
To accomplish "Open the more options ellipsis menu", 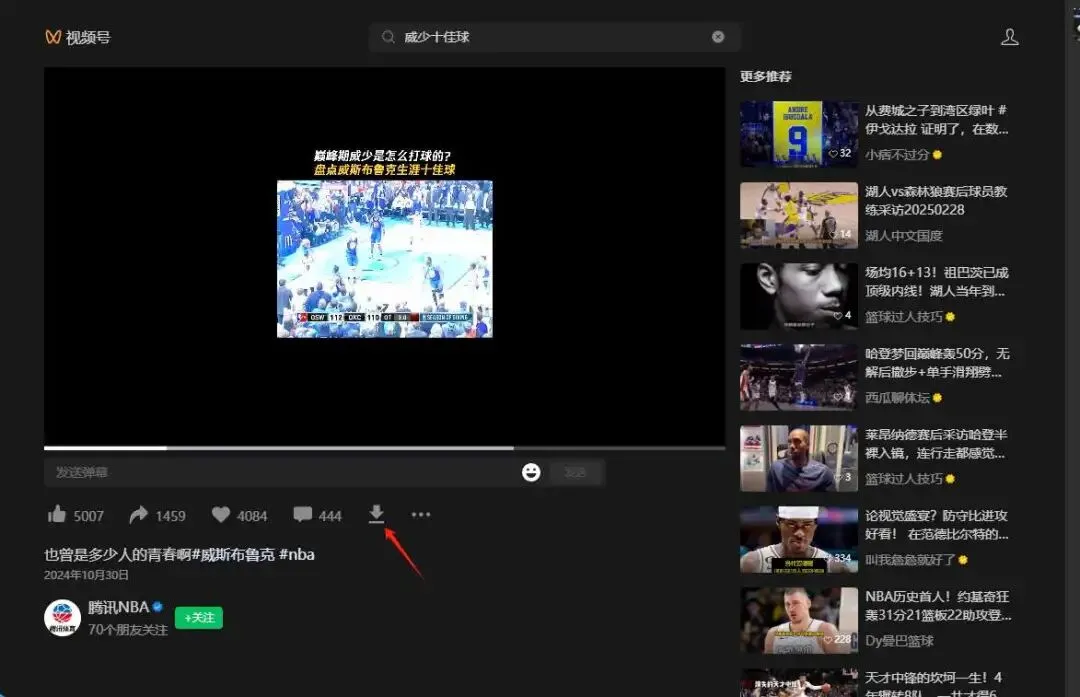I will pos(421,514).
